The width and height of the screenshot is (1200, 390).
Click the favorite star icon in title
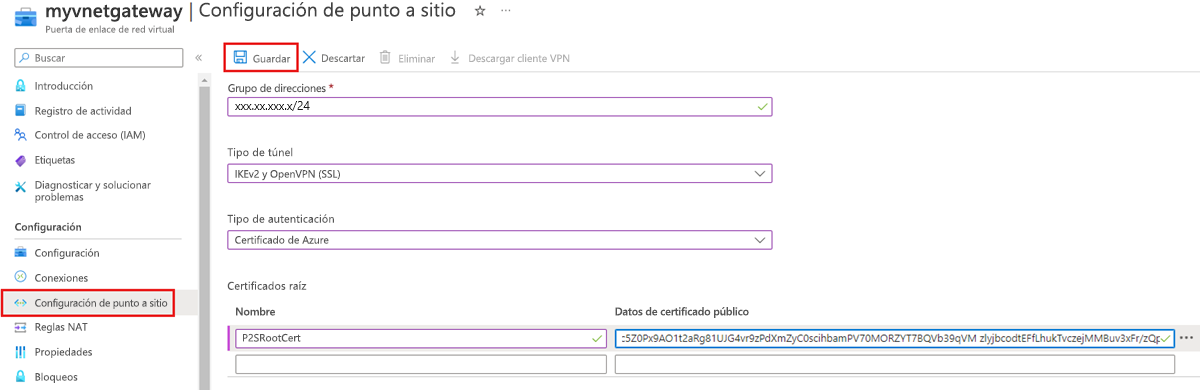(479, 11)
